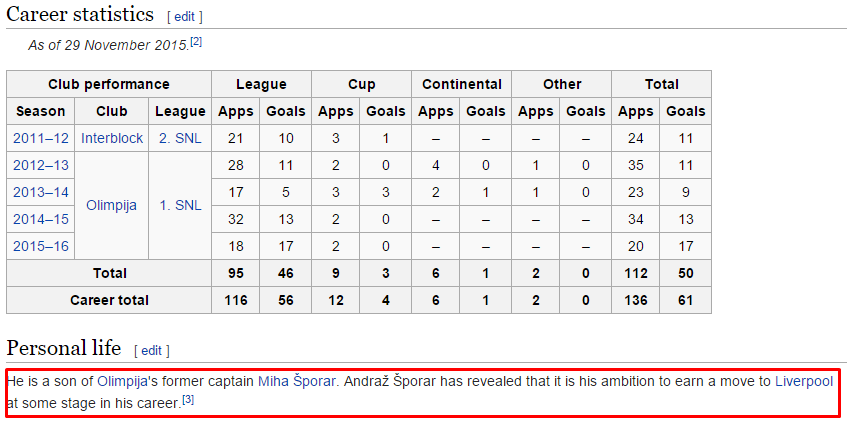Click the Continental column header
Screen dimensions: 852x428
click(462, 84)
